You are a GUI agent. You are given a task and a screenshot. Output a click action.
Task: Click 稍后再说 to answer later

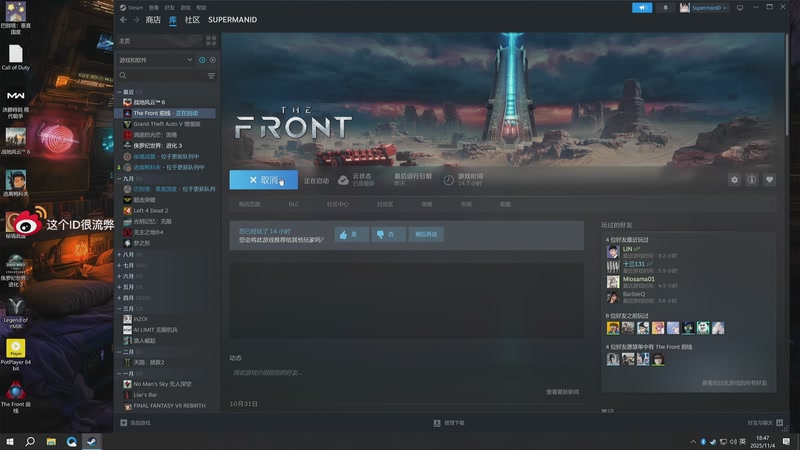tap(426, 234)
